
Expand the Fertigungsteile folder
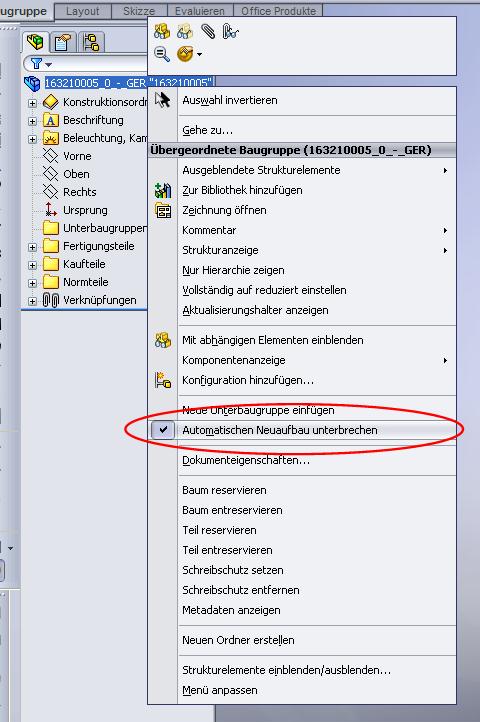click(32, 247)
